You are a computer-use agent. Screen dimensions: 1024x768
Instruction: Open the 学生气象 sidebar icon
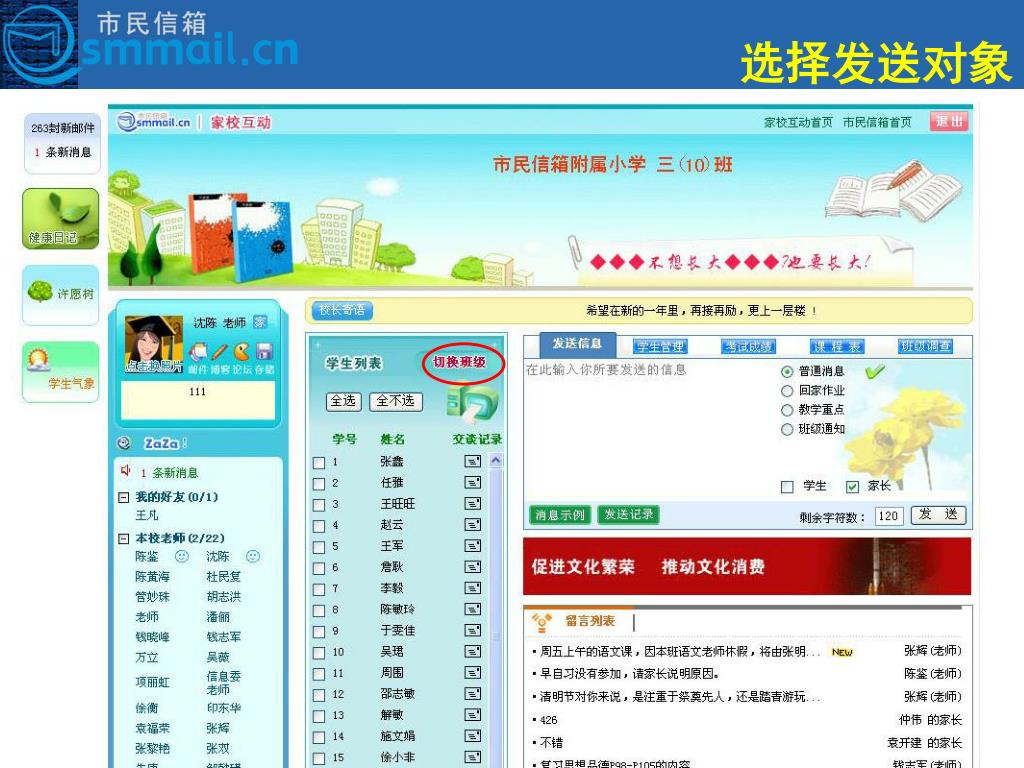point(61,372)
